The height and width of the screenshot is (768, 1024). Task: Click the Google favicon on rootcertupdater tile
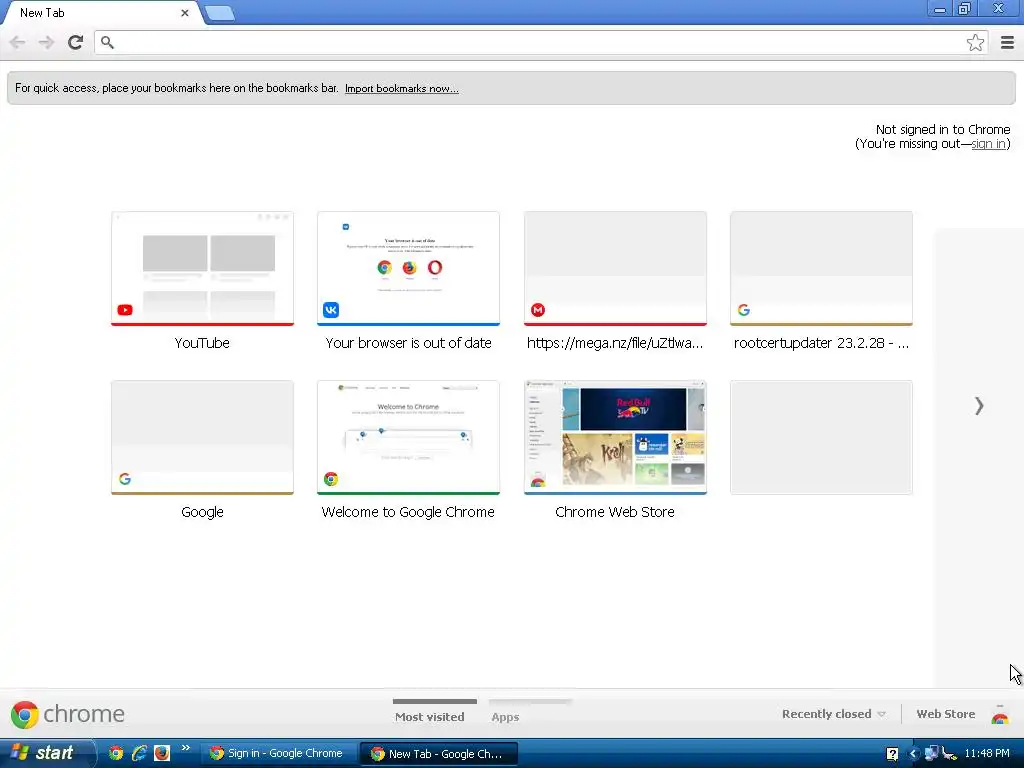pos(744,310)
